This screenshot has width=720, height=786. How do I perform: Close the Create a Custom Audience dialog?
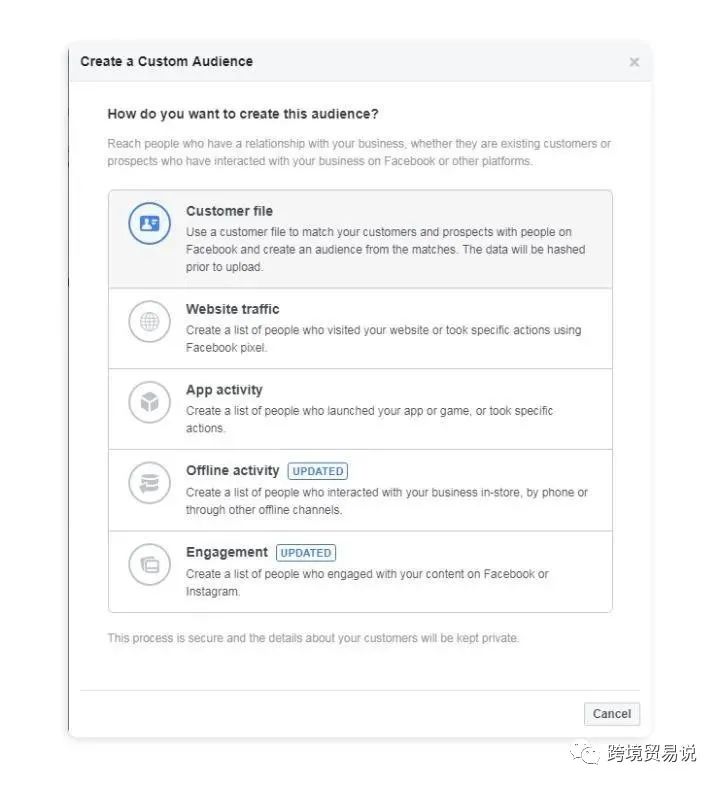pos(634,62)
